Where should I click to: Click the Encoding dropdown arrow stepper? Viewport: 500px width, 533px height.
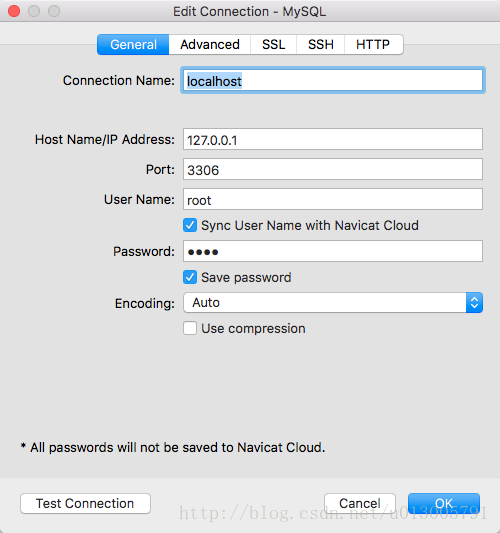tap(475, 303)
